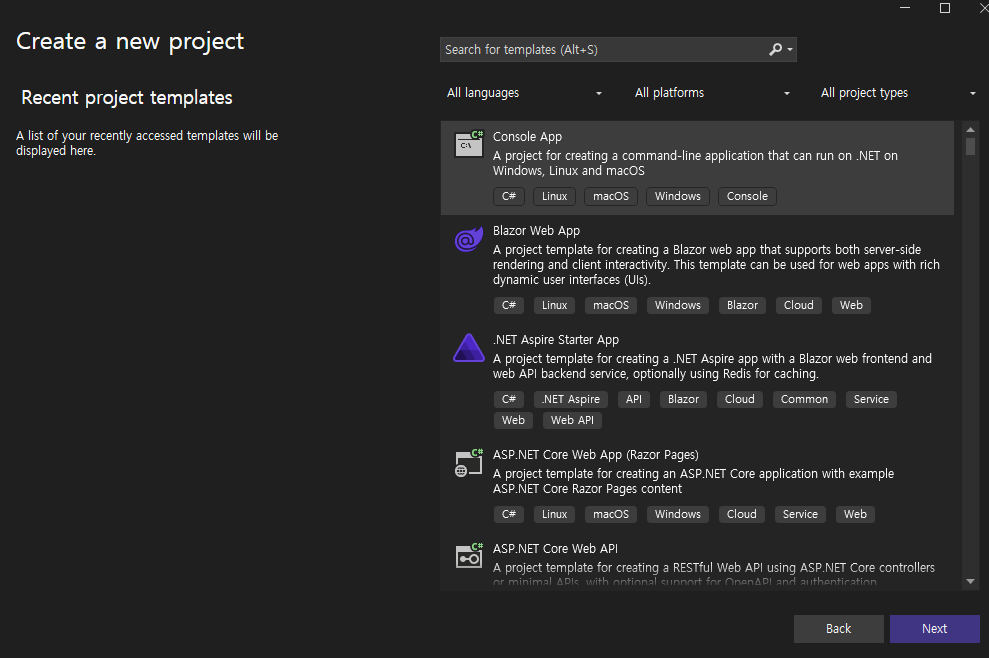989x658 pixels.
Task: Click the Recent project templates heading
Action: (x=127, y=98)
